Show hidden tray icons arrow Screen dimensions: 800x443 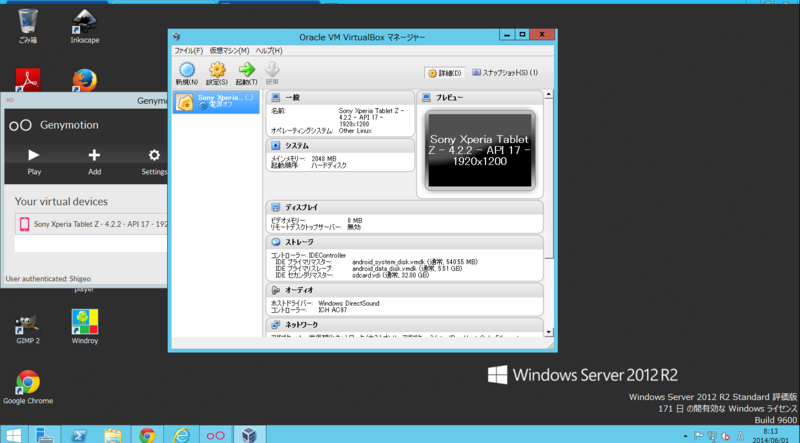coord(685,436)
